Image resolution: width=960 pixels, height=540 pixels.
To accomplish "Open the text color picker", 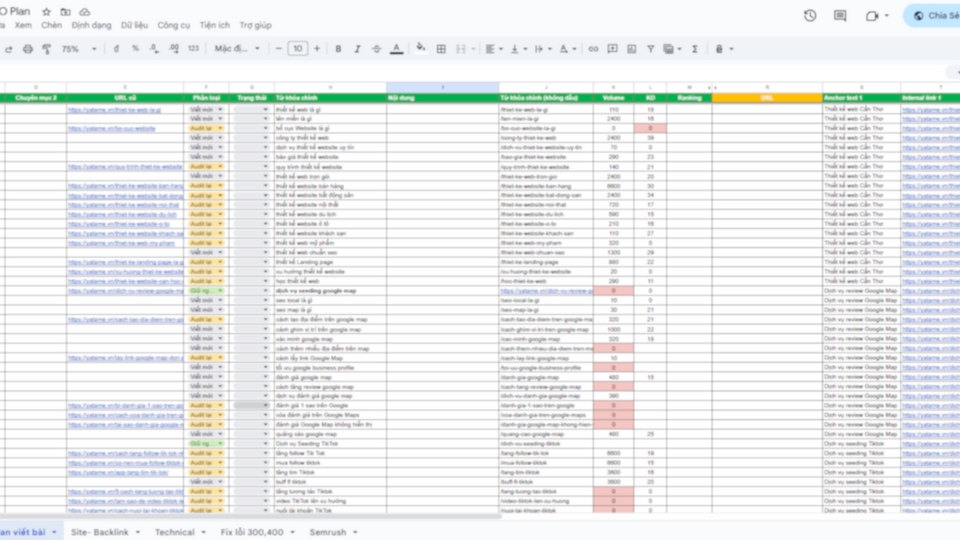I will [x=396, y=48].
